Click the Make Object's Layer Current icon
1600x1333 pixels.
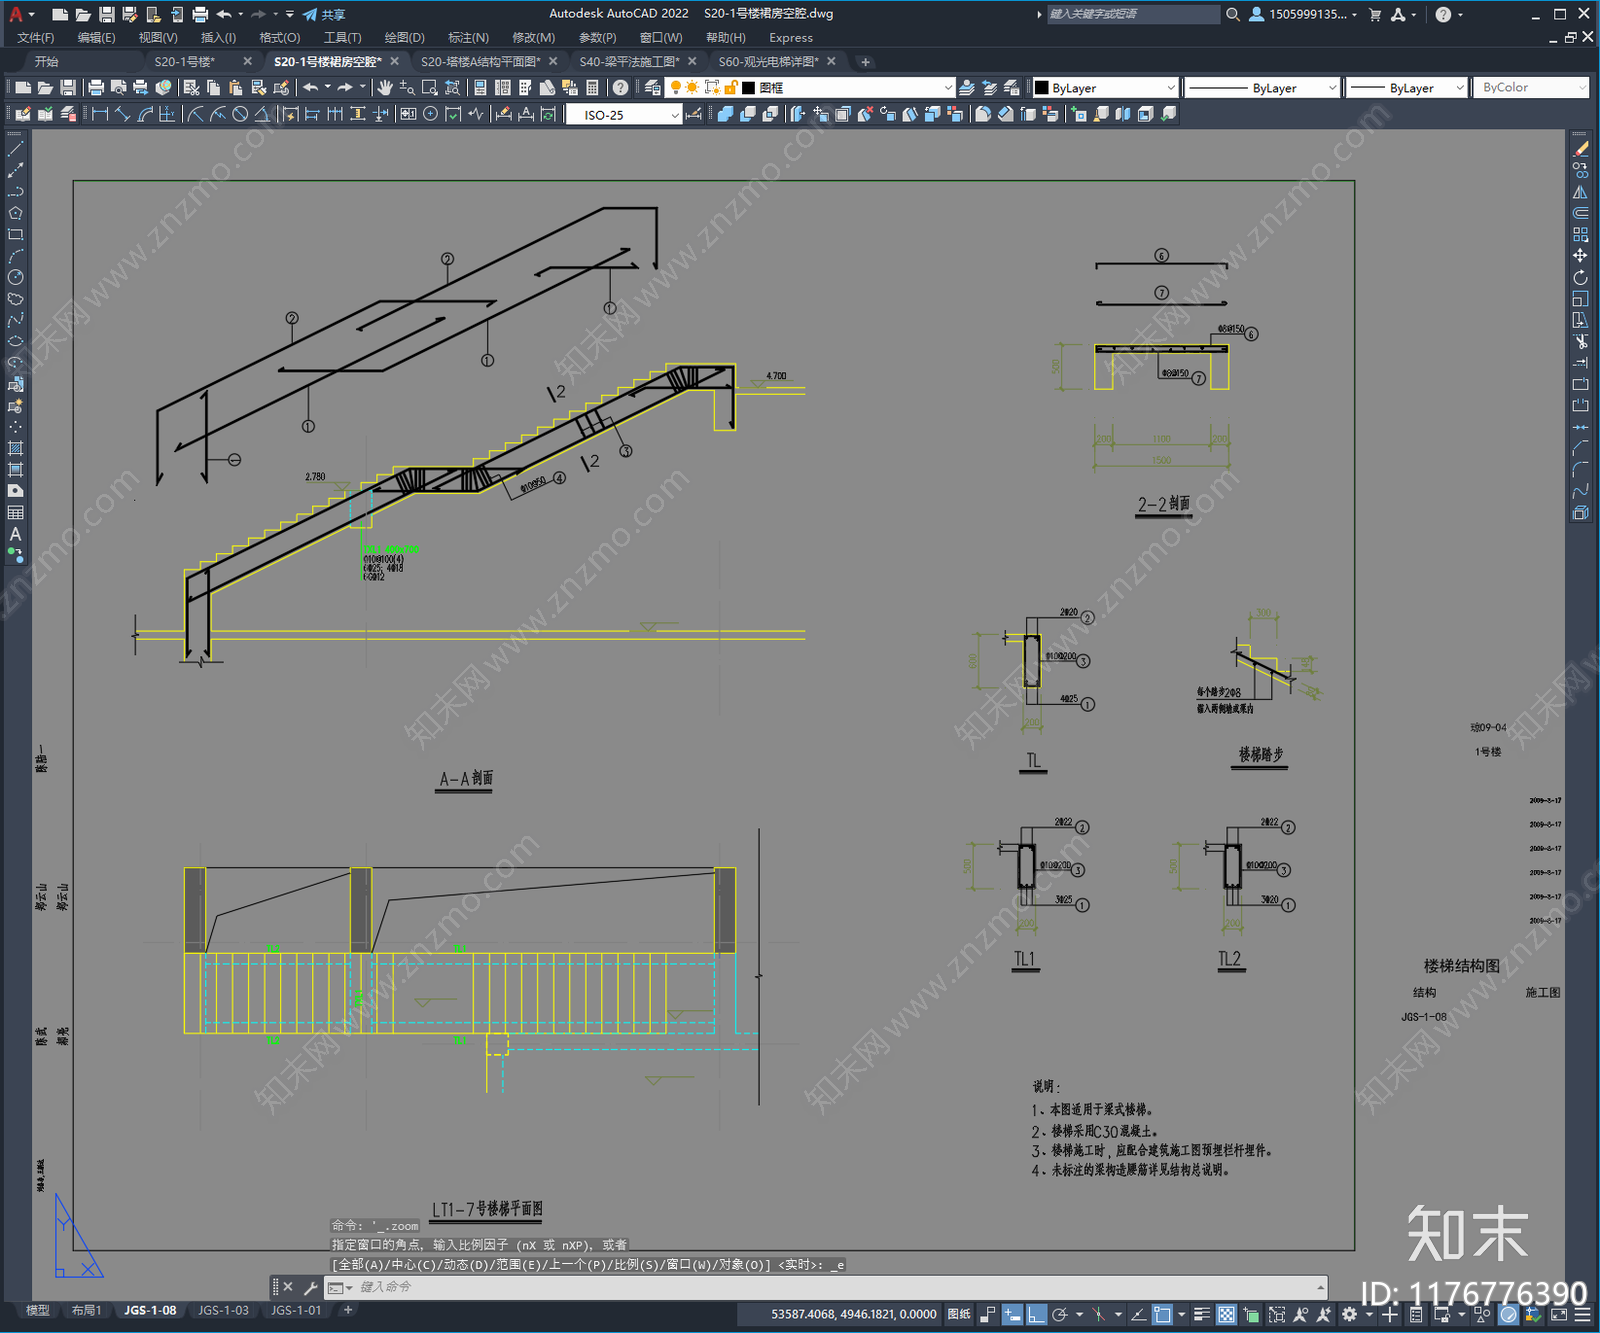click(x=967, y=88)
